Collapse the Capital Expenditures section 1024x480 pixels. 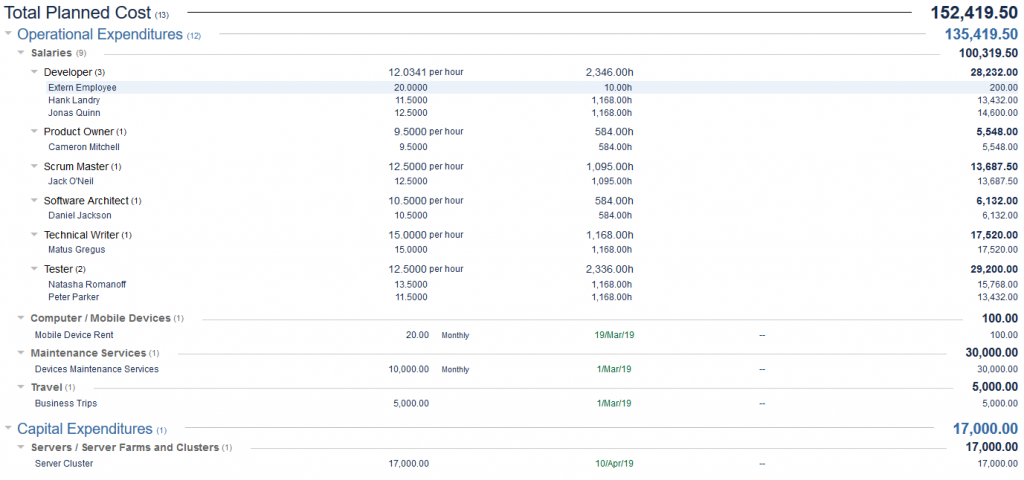click(x=9, y=428)
